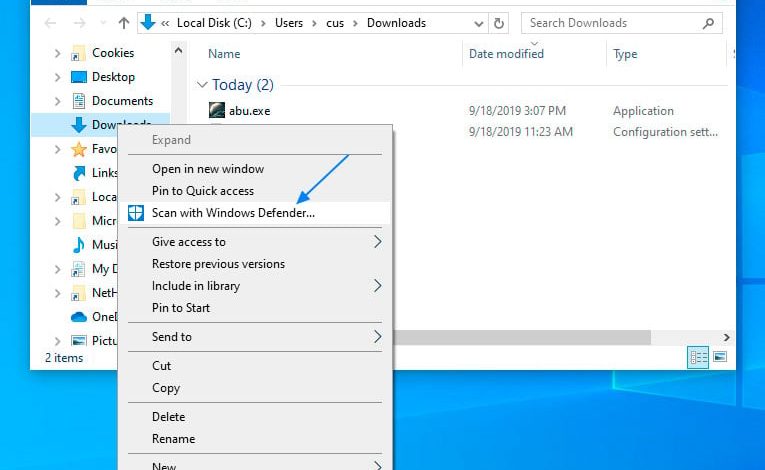Open the New submenu

click(x=254, y=465)
